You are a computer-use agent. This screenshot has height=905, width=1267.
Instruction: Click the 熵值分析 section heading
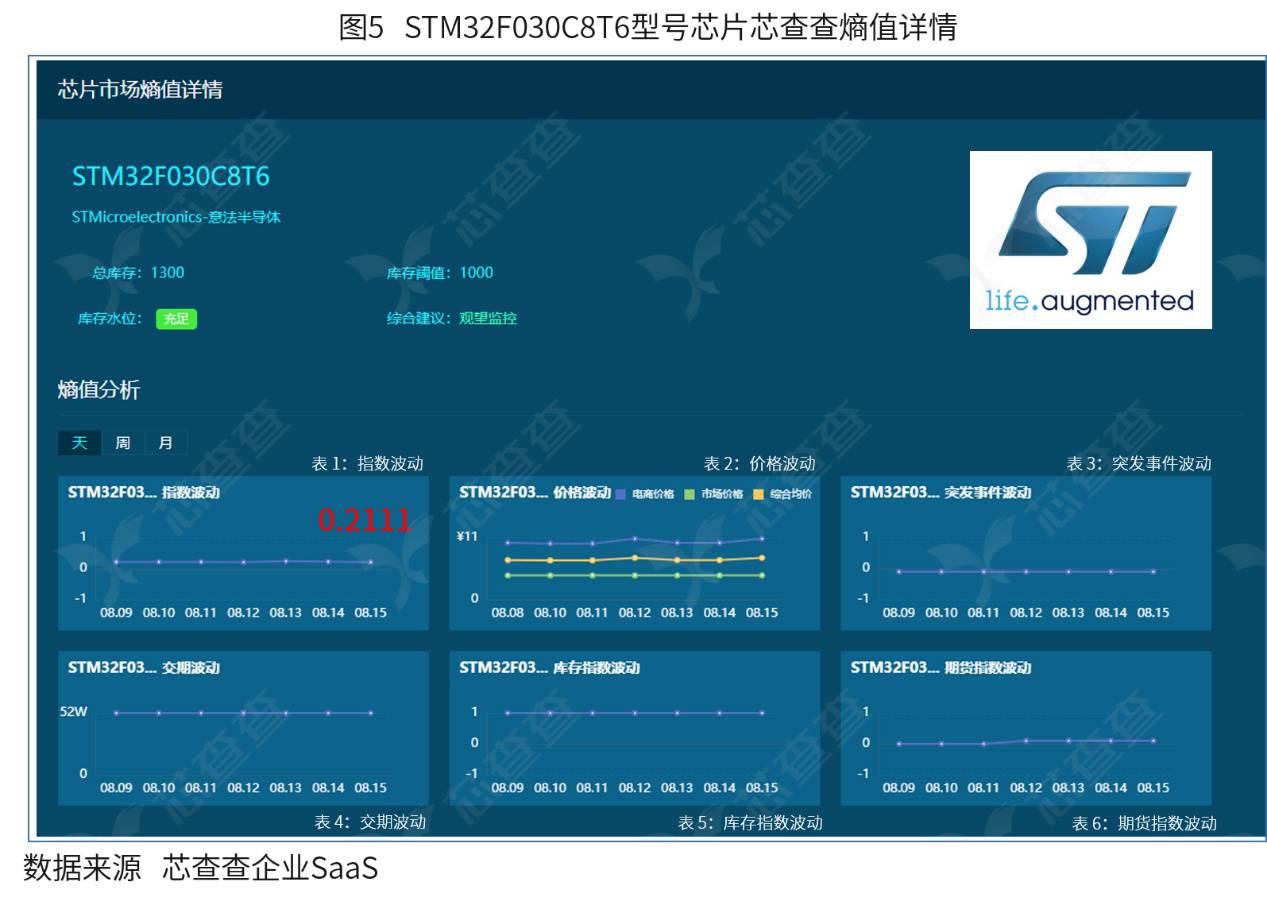point(99,390)
